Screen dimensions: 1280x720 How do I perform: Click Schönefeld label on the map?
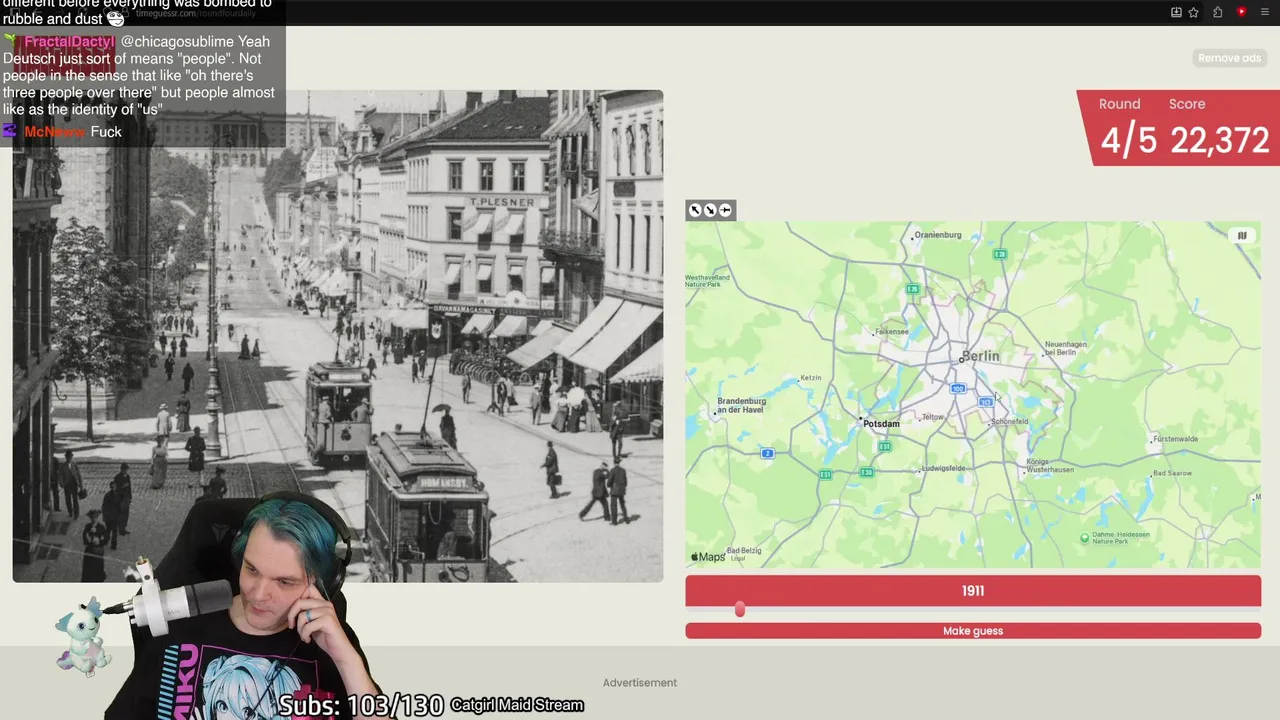click(x=1009, y=421)
